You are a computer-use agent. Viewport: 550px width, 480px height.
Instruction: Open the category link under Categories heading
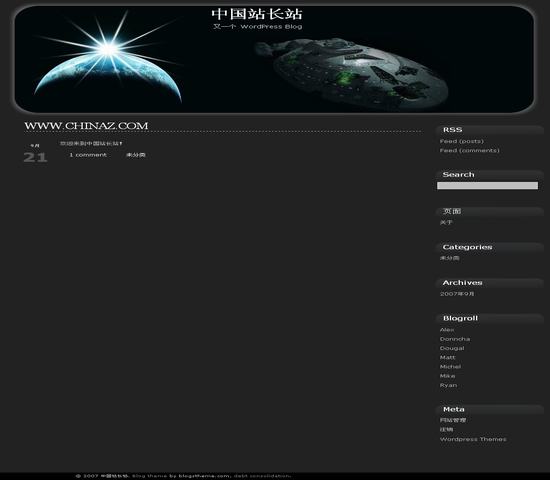click(x=450, y=258)
